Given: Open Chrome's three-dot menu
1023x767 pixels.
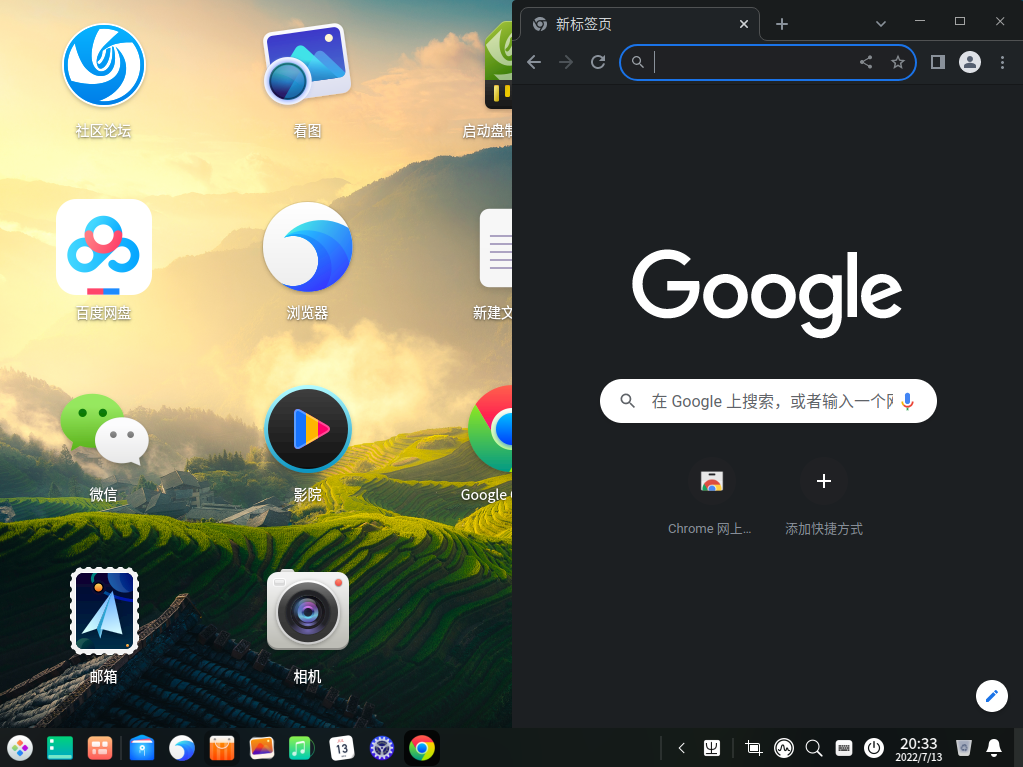Looking at the screenshot, I should point(1002,62).
